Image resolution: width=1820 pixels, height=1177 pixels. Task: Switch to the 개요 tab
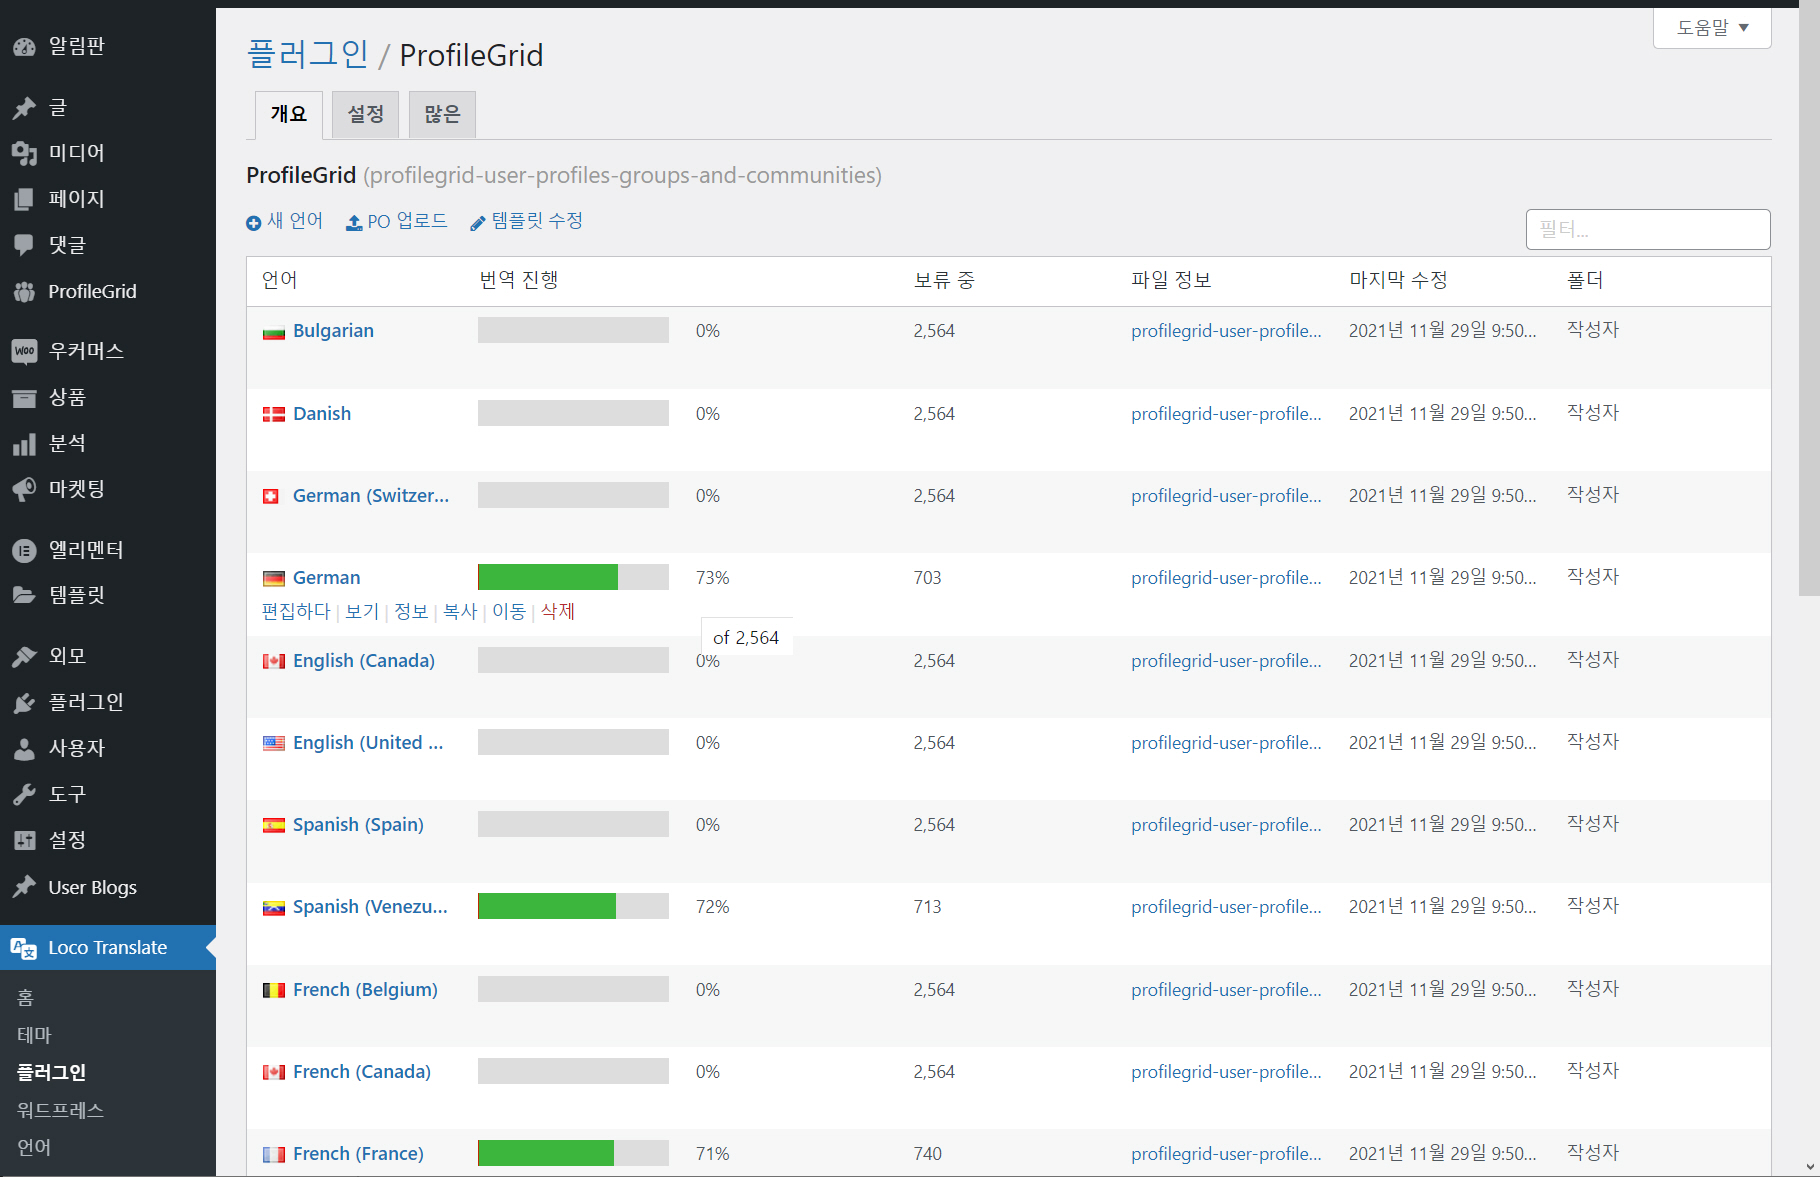click(x=289, y=115)
